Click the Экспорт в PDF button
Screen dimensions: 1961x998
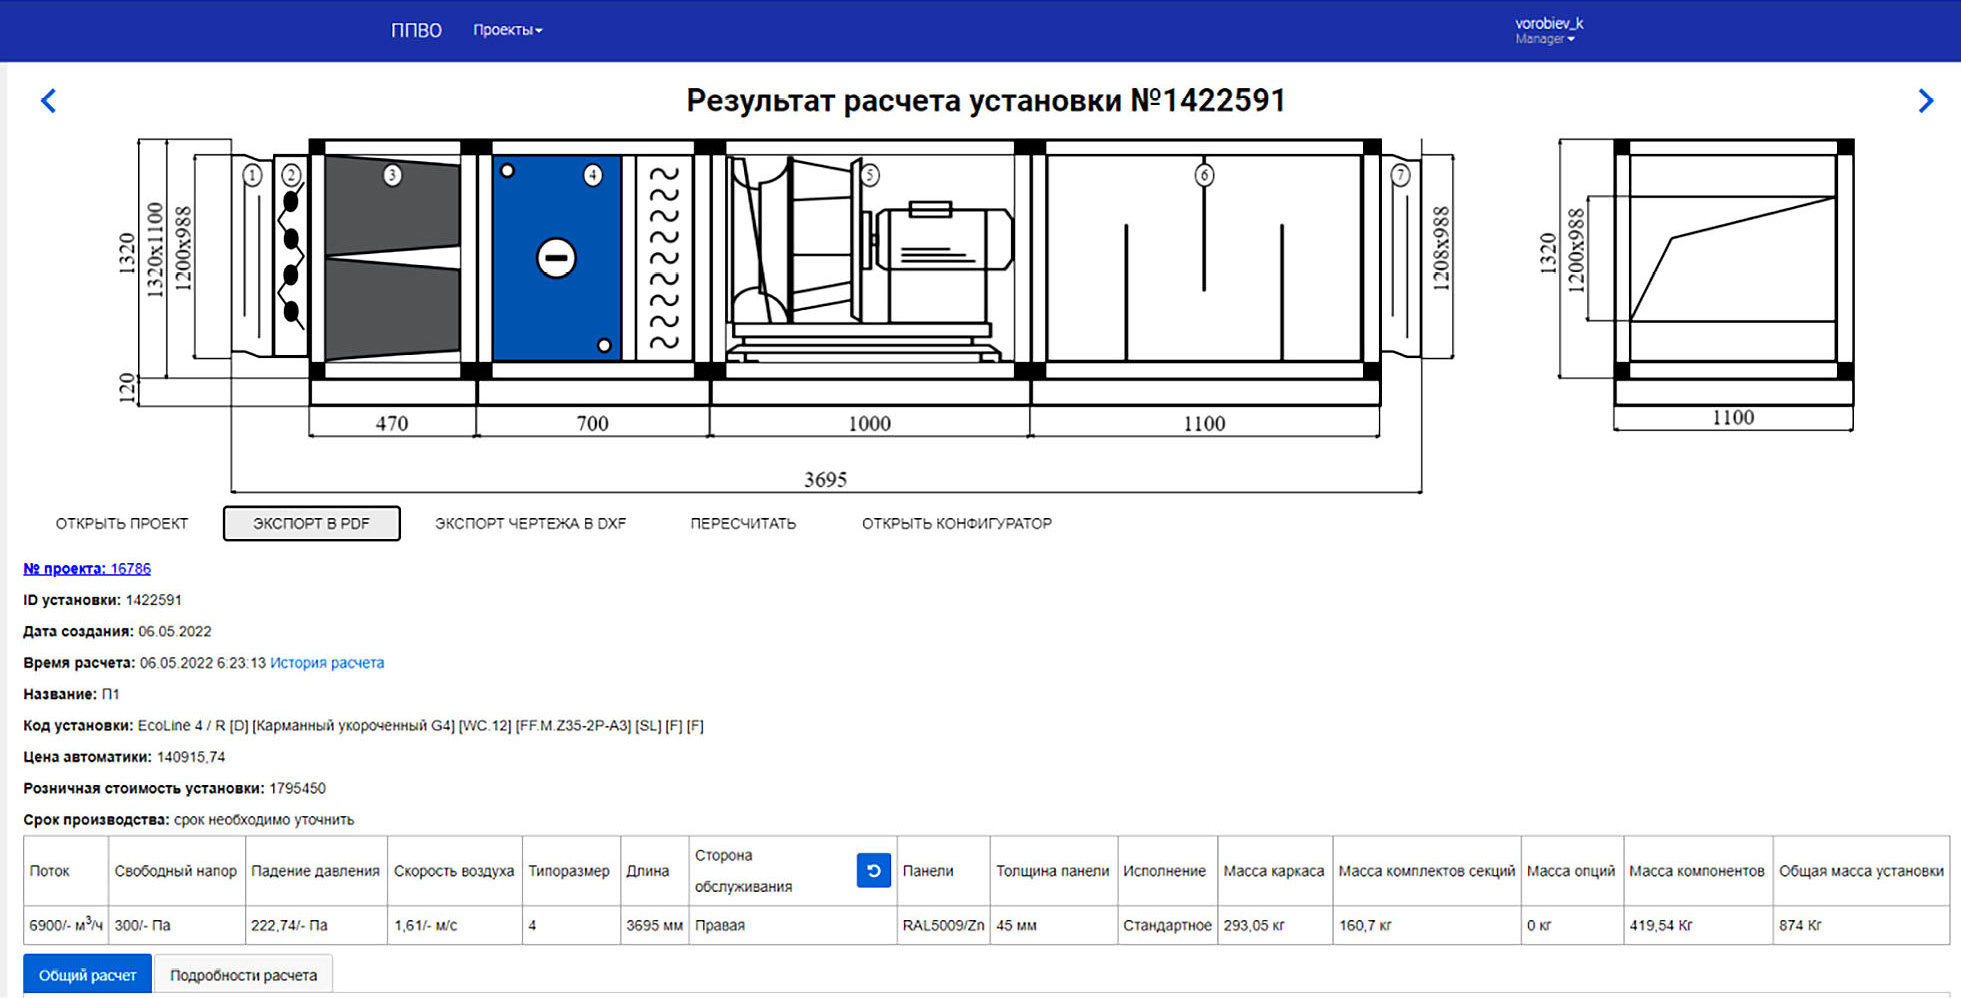click(311, 523)
